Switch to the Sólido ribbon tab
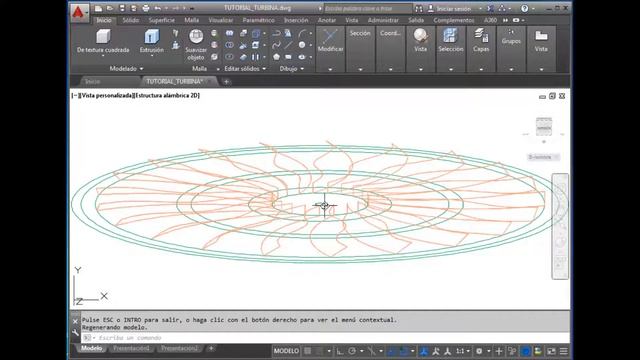The width and height of the screenshot is (640, 360). tap(131, 20)
